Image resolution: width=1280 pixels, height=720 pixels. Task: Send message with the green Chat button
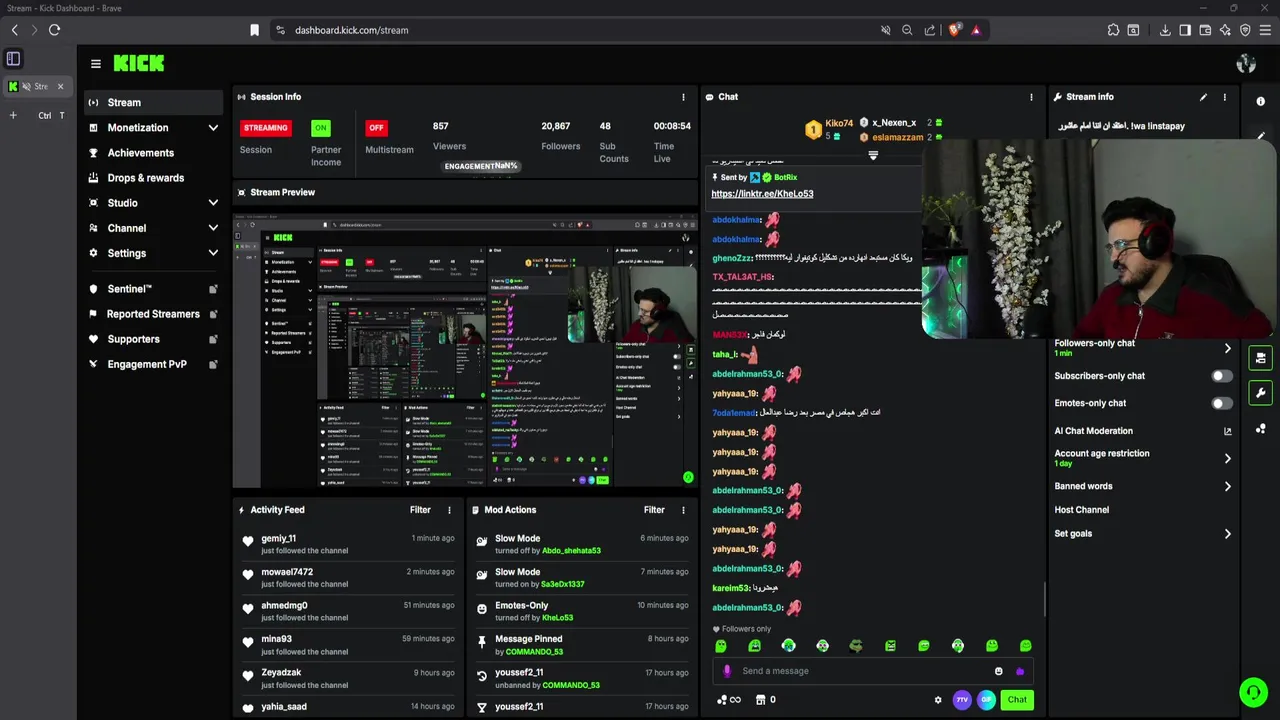click(x=1017, y=700)
